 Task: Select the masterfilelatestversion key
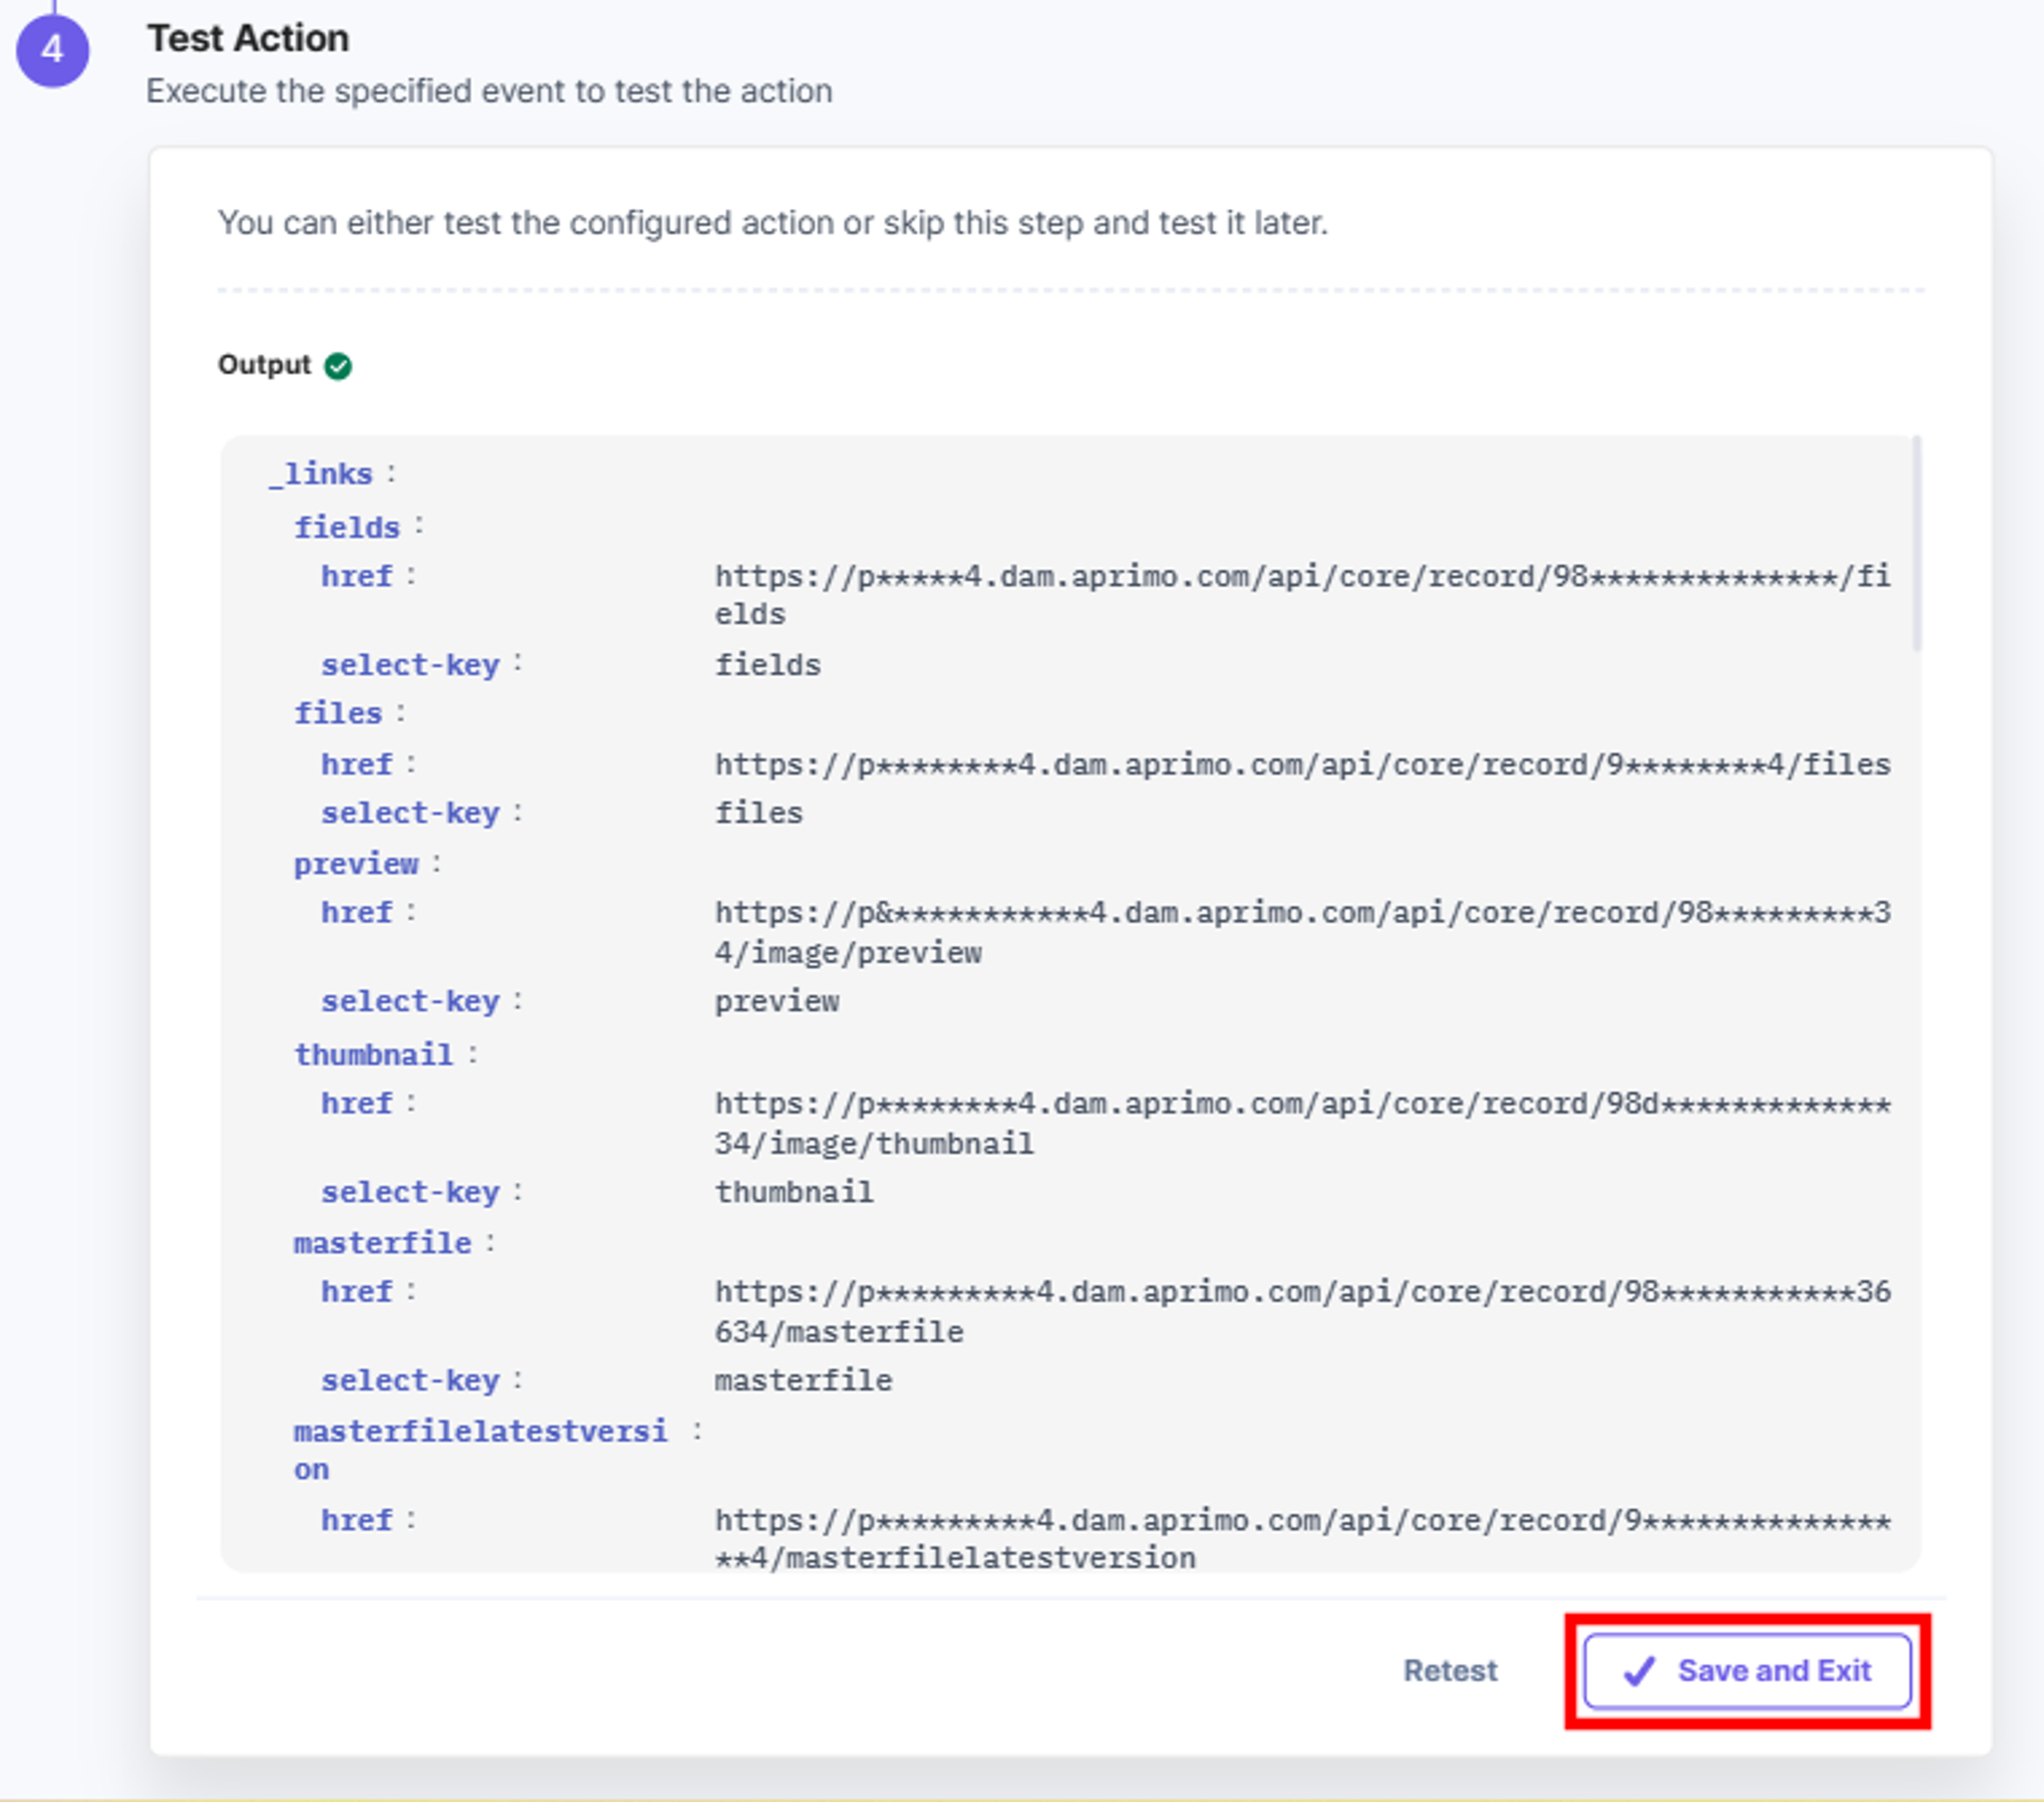[481, 1450]
